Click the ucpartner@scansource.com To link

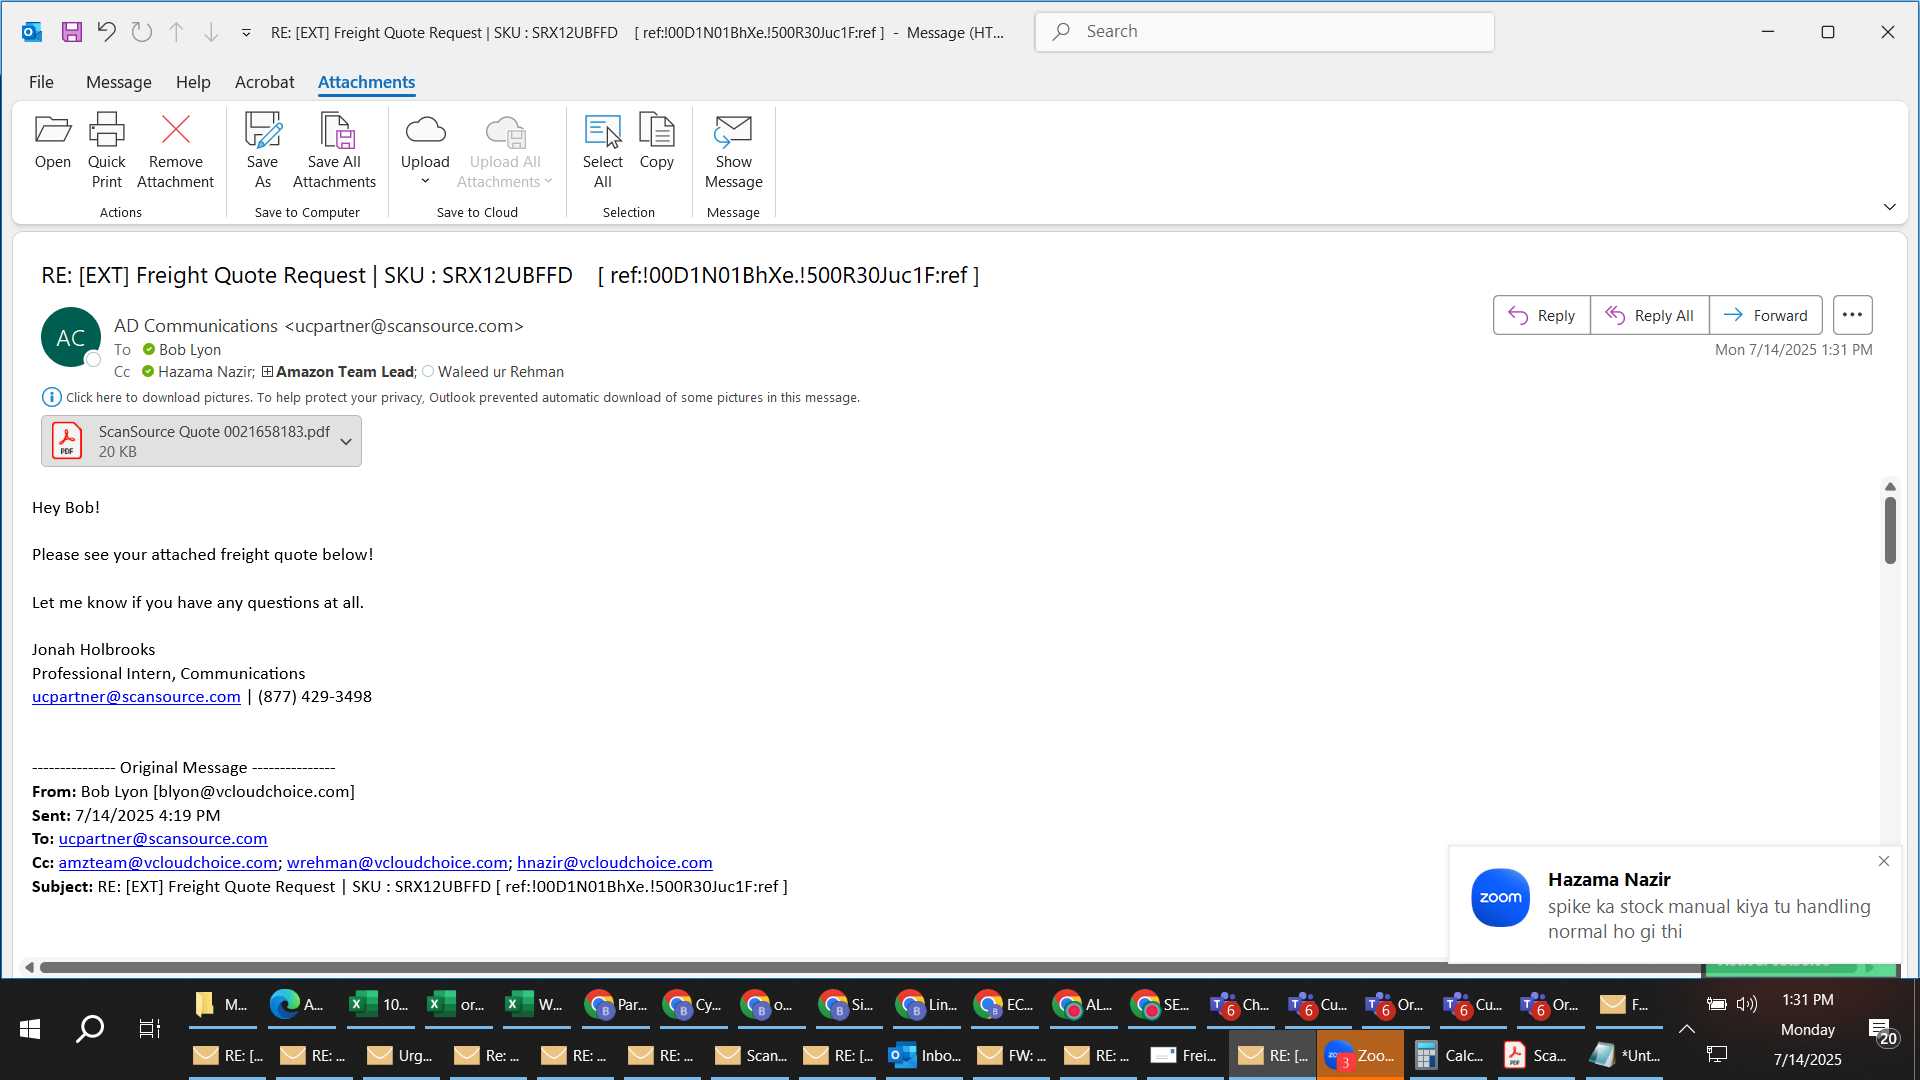(163, 839)
